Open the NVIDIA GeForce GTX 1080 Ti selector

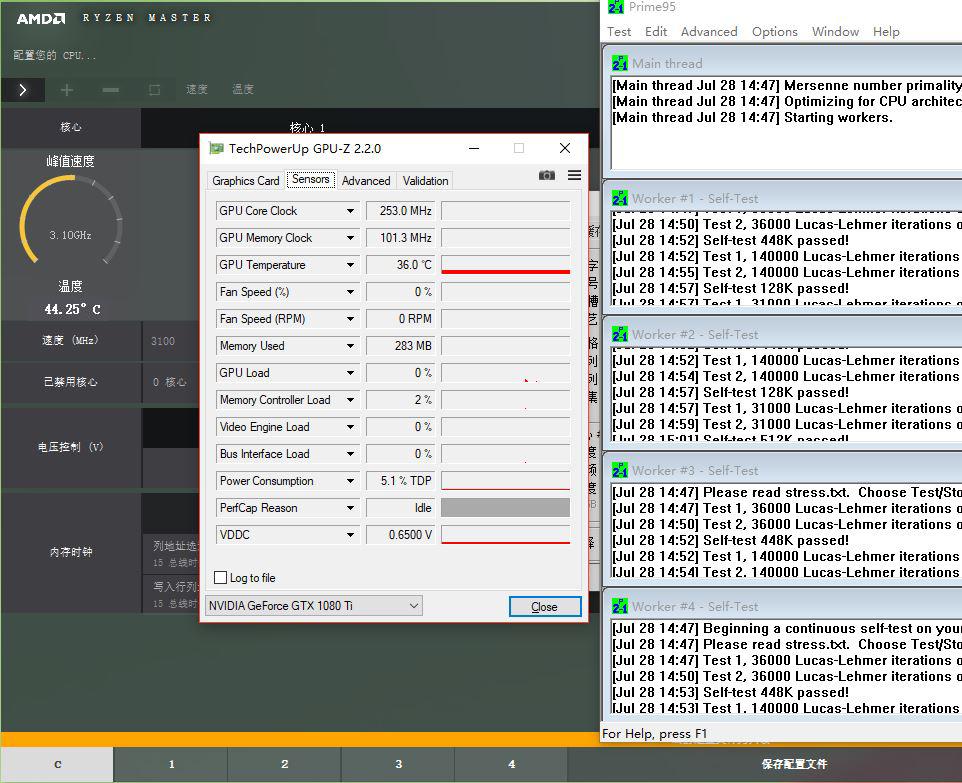point(313,606)
